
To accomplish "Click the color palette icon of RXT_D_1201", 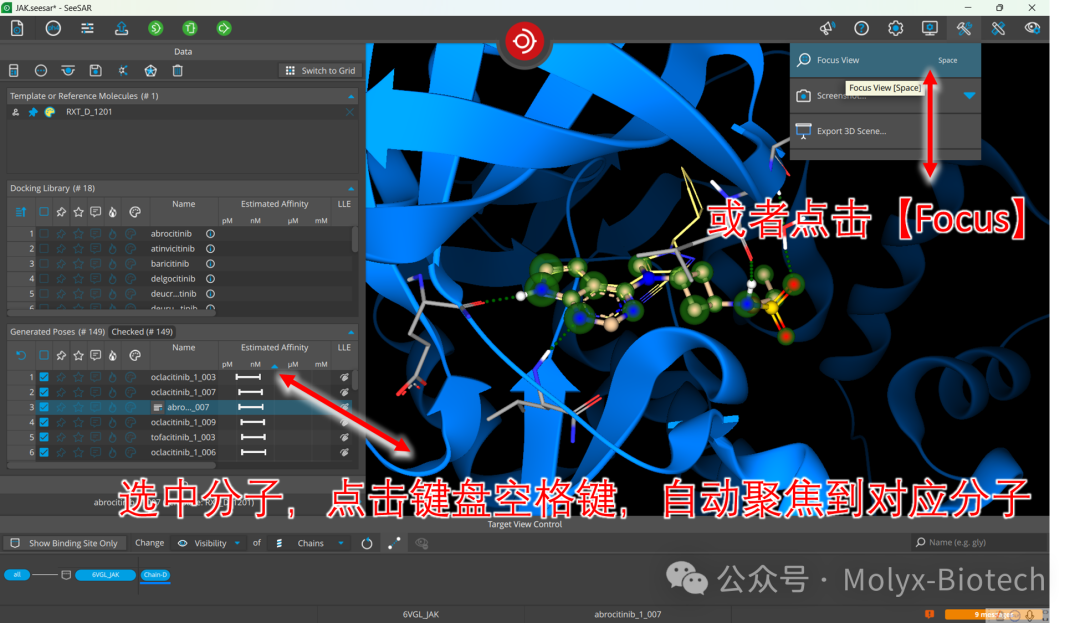I will pyautogui.click(x=50, y=112).
